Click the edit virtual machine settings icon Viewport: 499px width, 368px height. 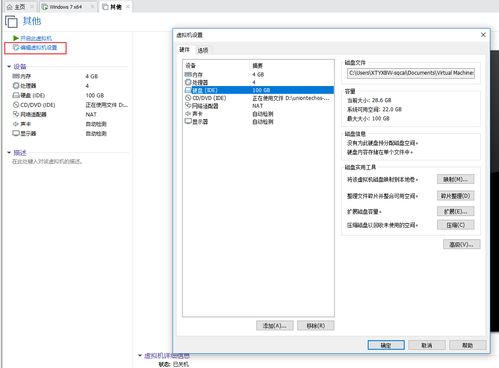click(x=16, y=48)
